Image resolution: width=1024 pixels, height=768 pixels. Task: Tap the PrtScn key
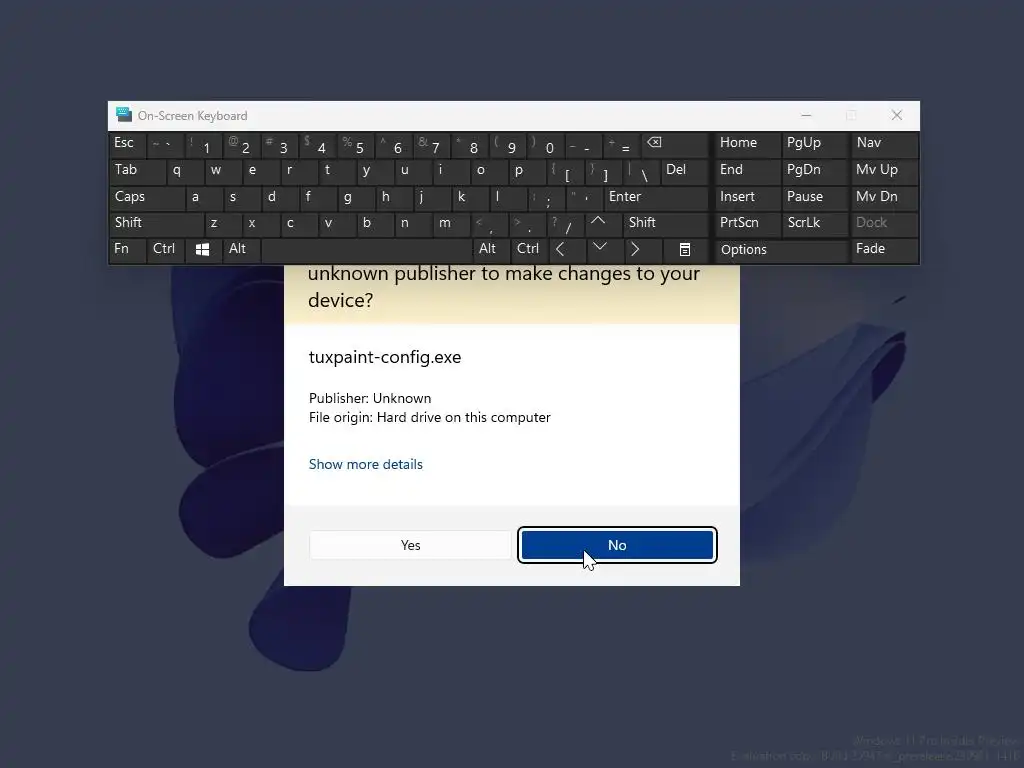[746, 223]
